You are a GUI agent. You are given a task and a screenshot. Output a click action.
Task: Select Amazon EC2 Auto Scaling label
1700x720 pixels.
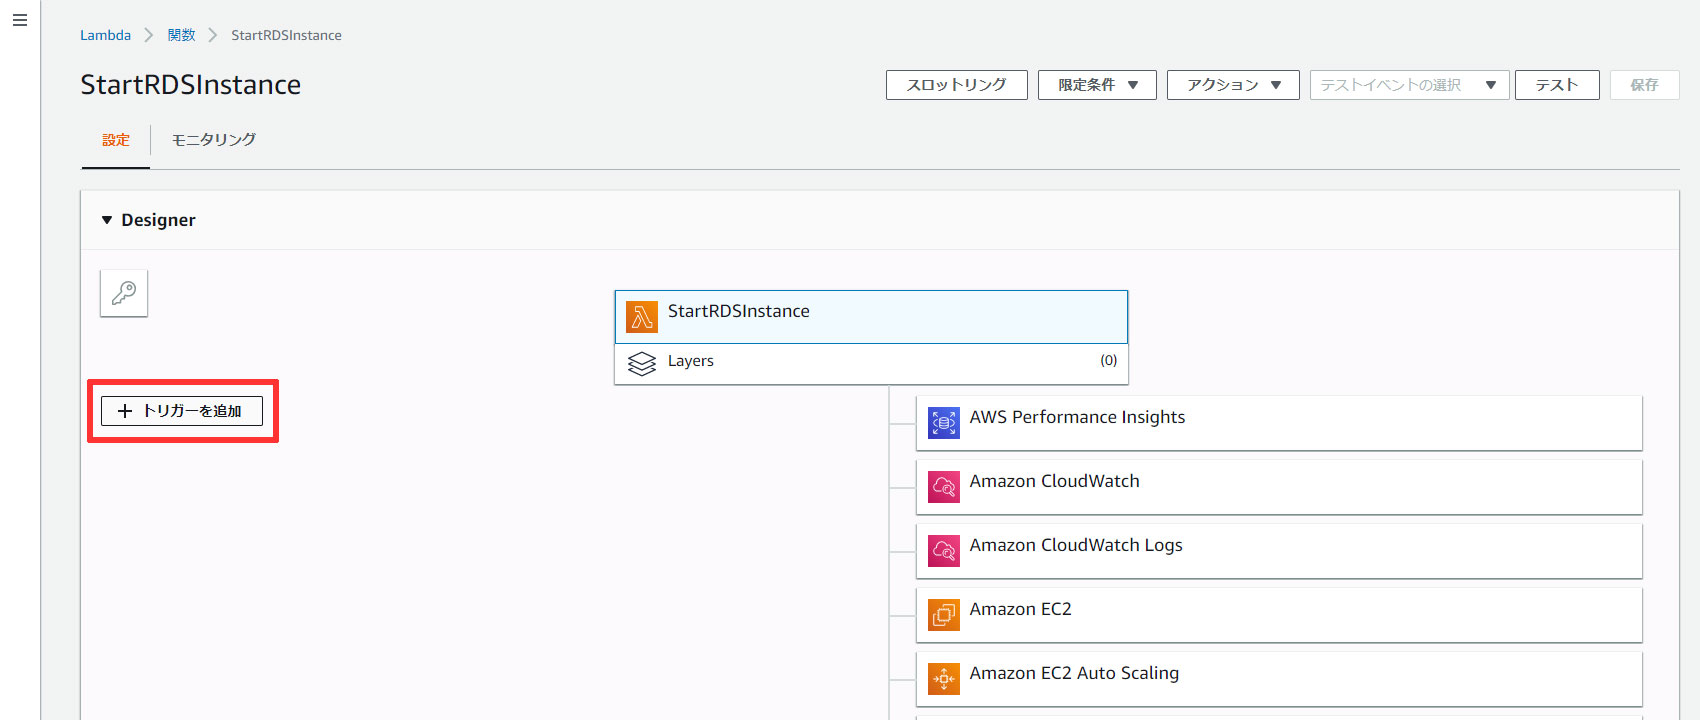(1074, 673)
